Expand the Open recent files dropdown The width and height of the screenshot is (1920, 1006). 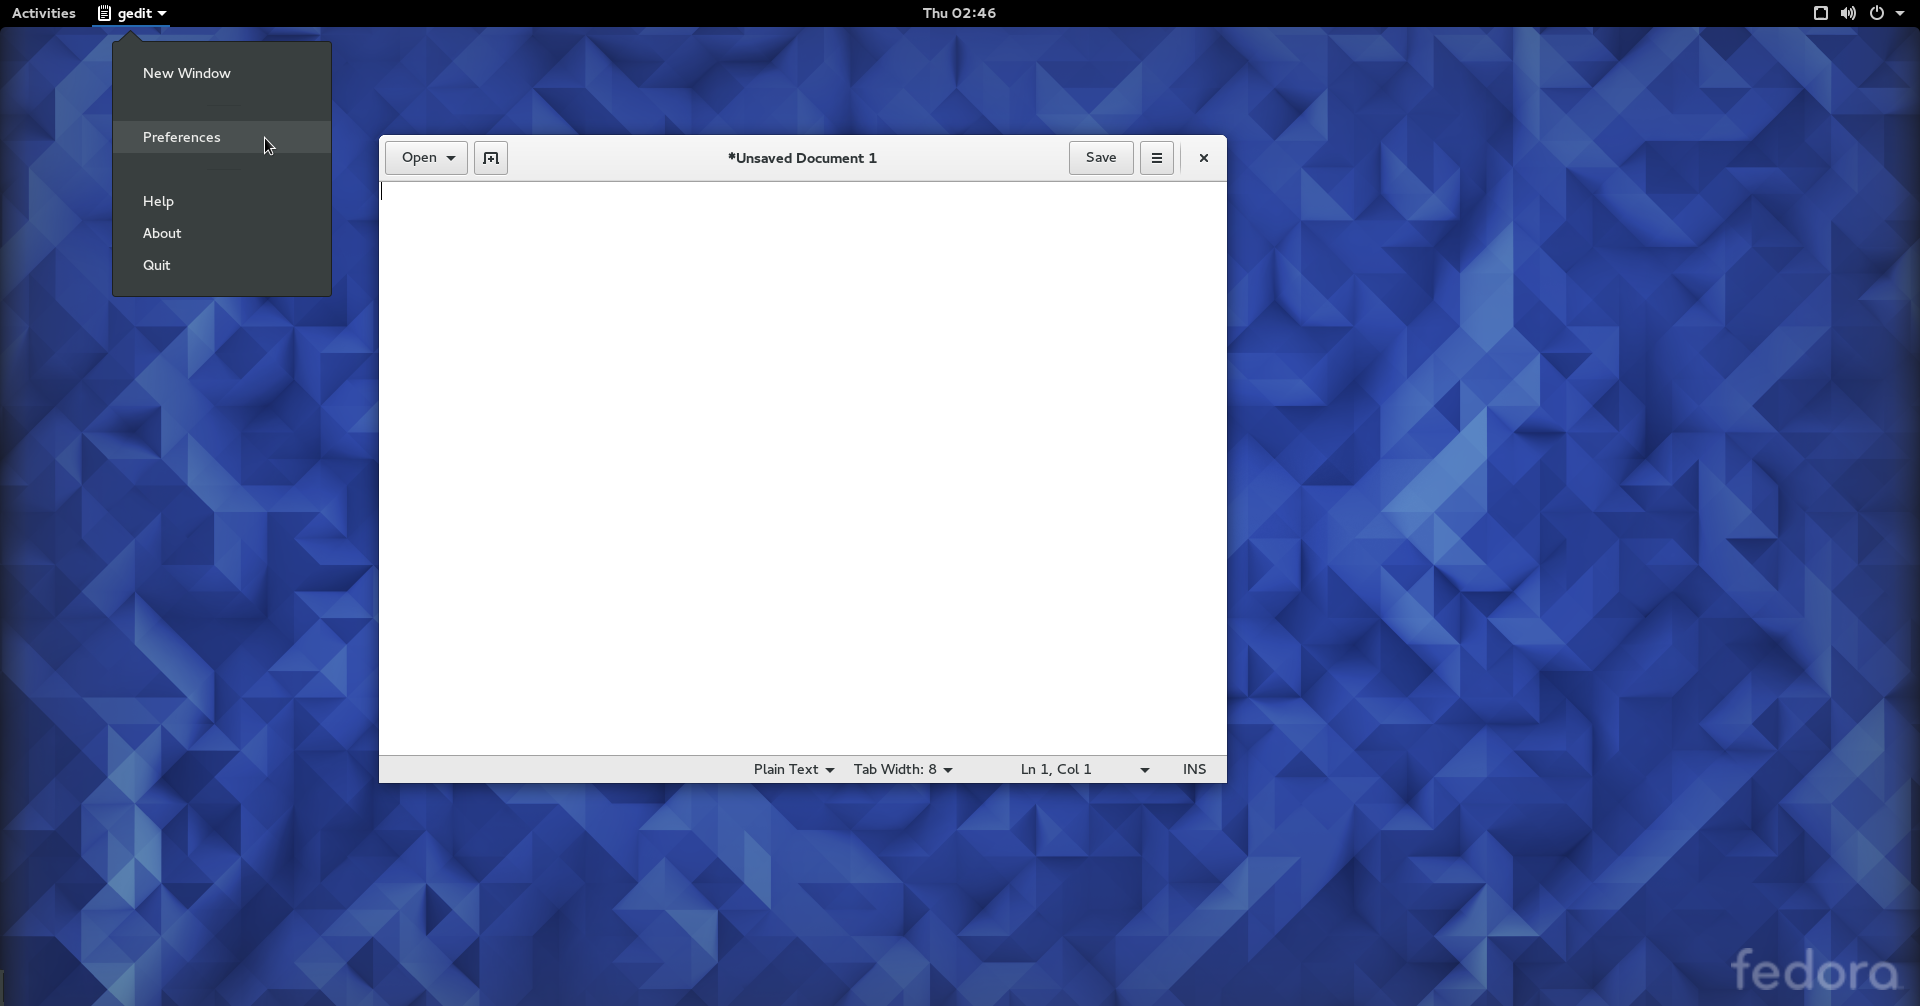coord(451,158)
